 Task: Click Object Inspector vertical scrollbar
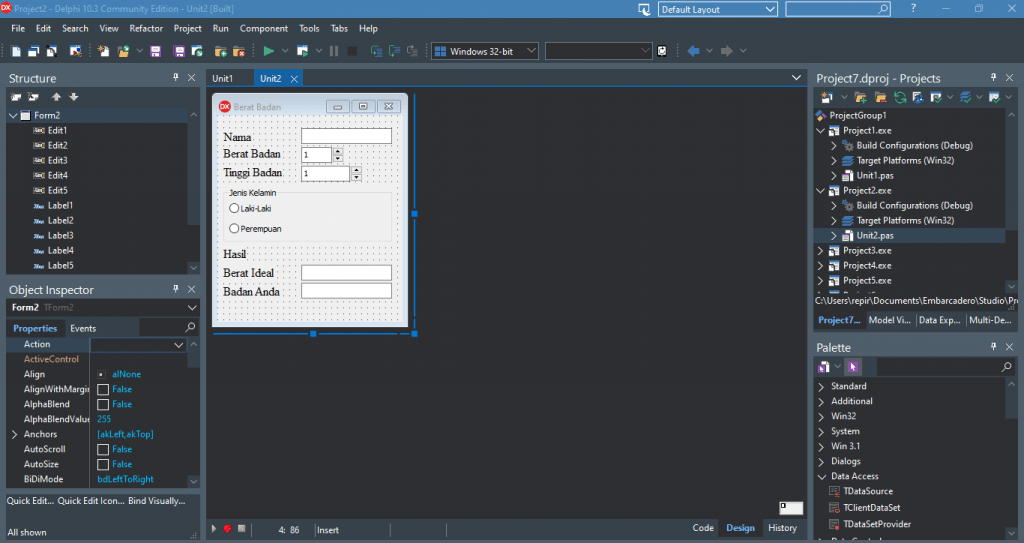[x=193, y=412]
